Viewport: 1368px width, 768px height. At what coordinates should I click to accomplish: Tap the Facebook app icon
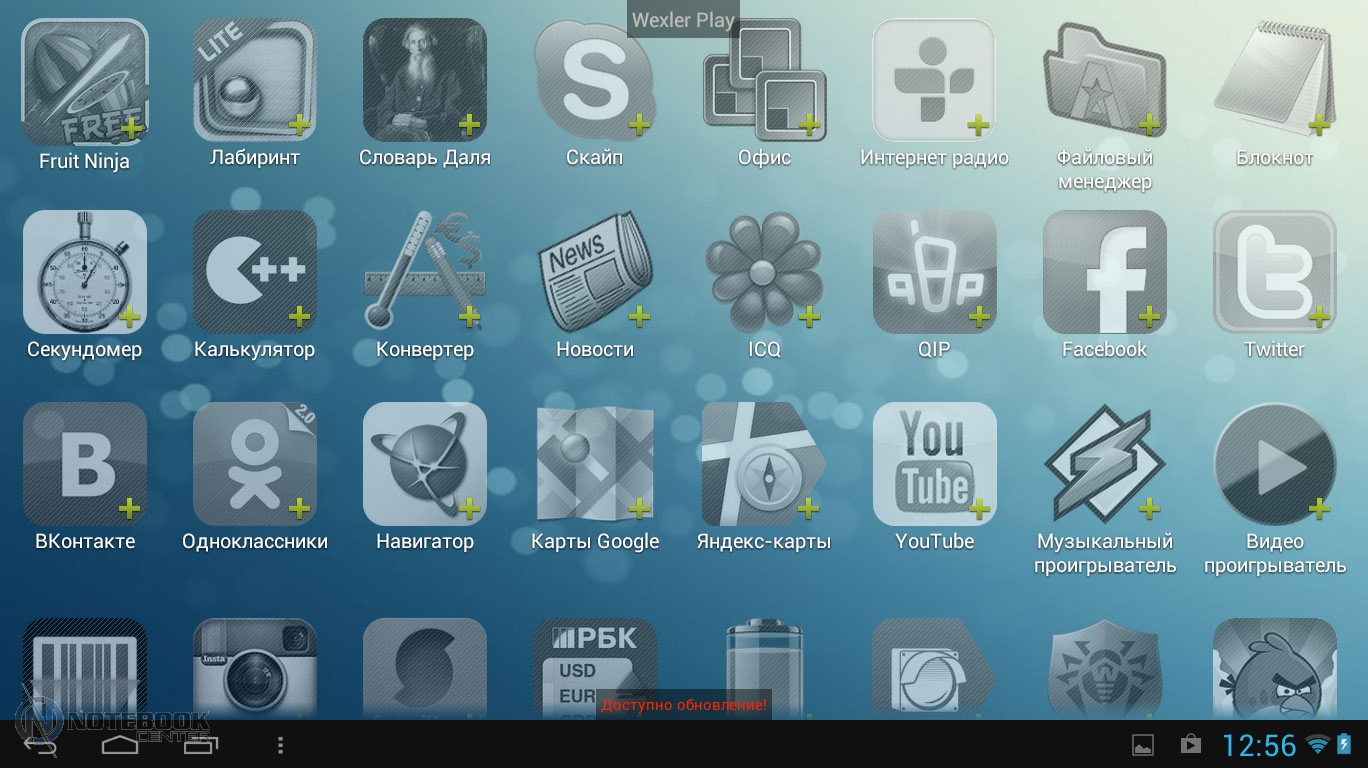1104,272
